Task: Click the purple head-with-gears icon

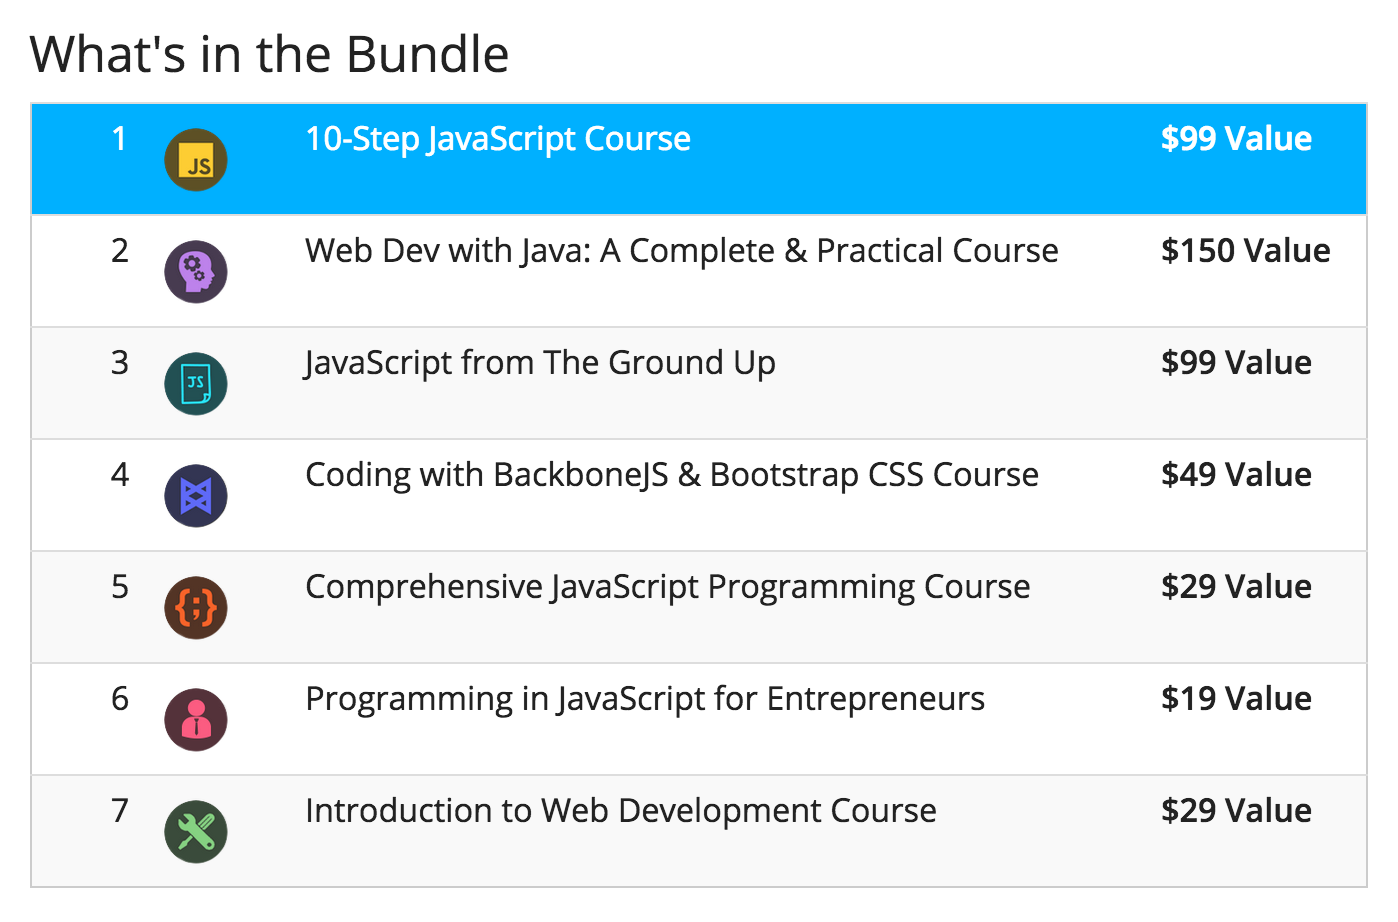Action: click(x=196, y=272)
